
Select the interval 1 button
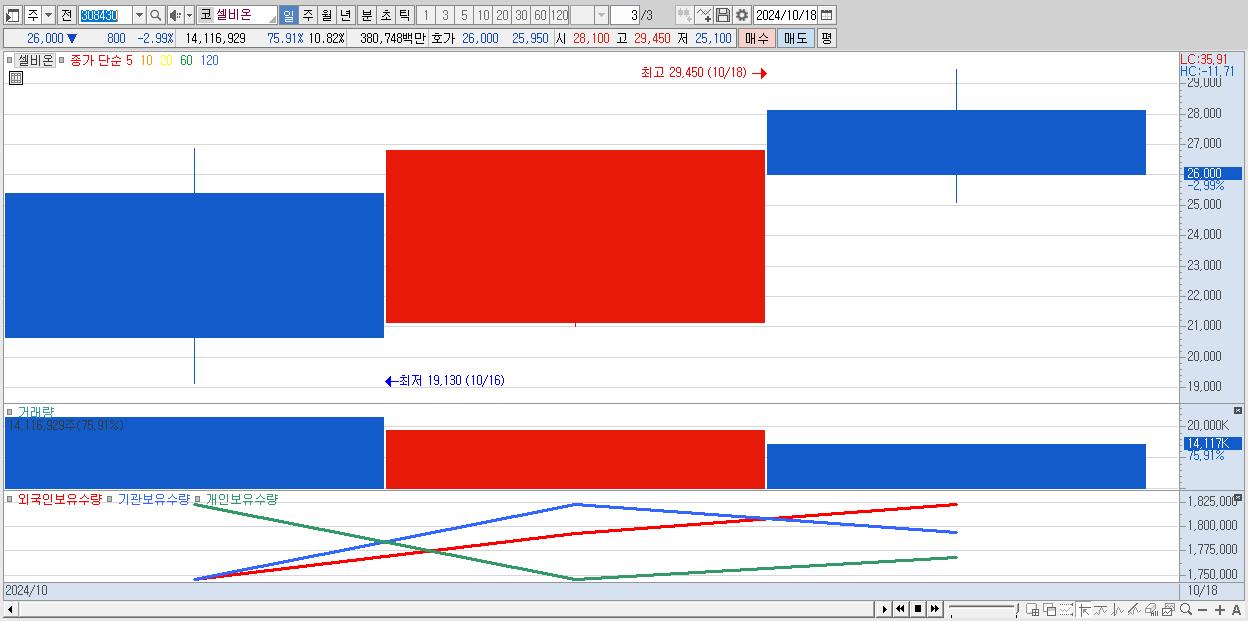click(425, 15)
